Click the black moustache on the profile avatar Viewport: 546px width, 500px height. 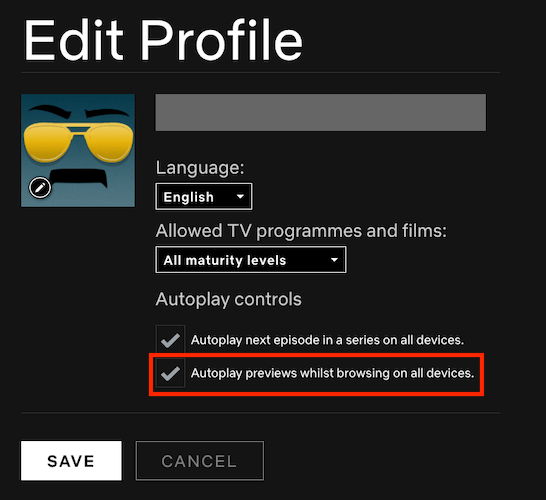point(78,178)
